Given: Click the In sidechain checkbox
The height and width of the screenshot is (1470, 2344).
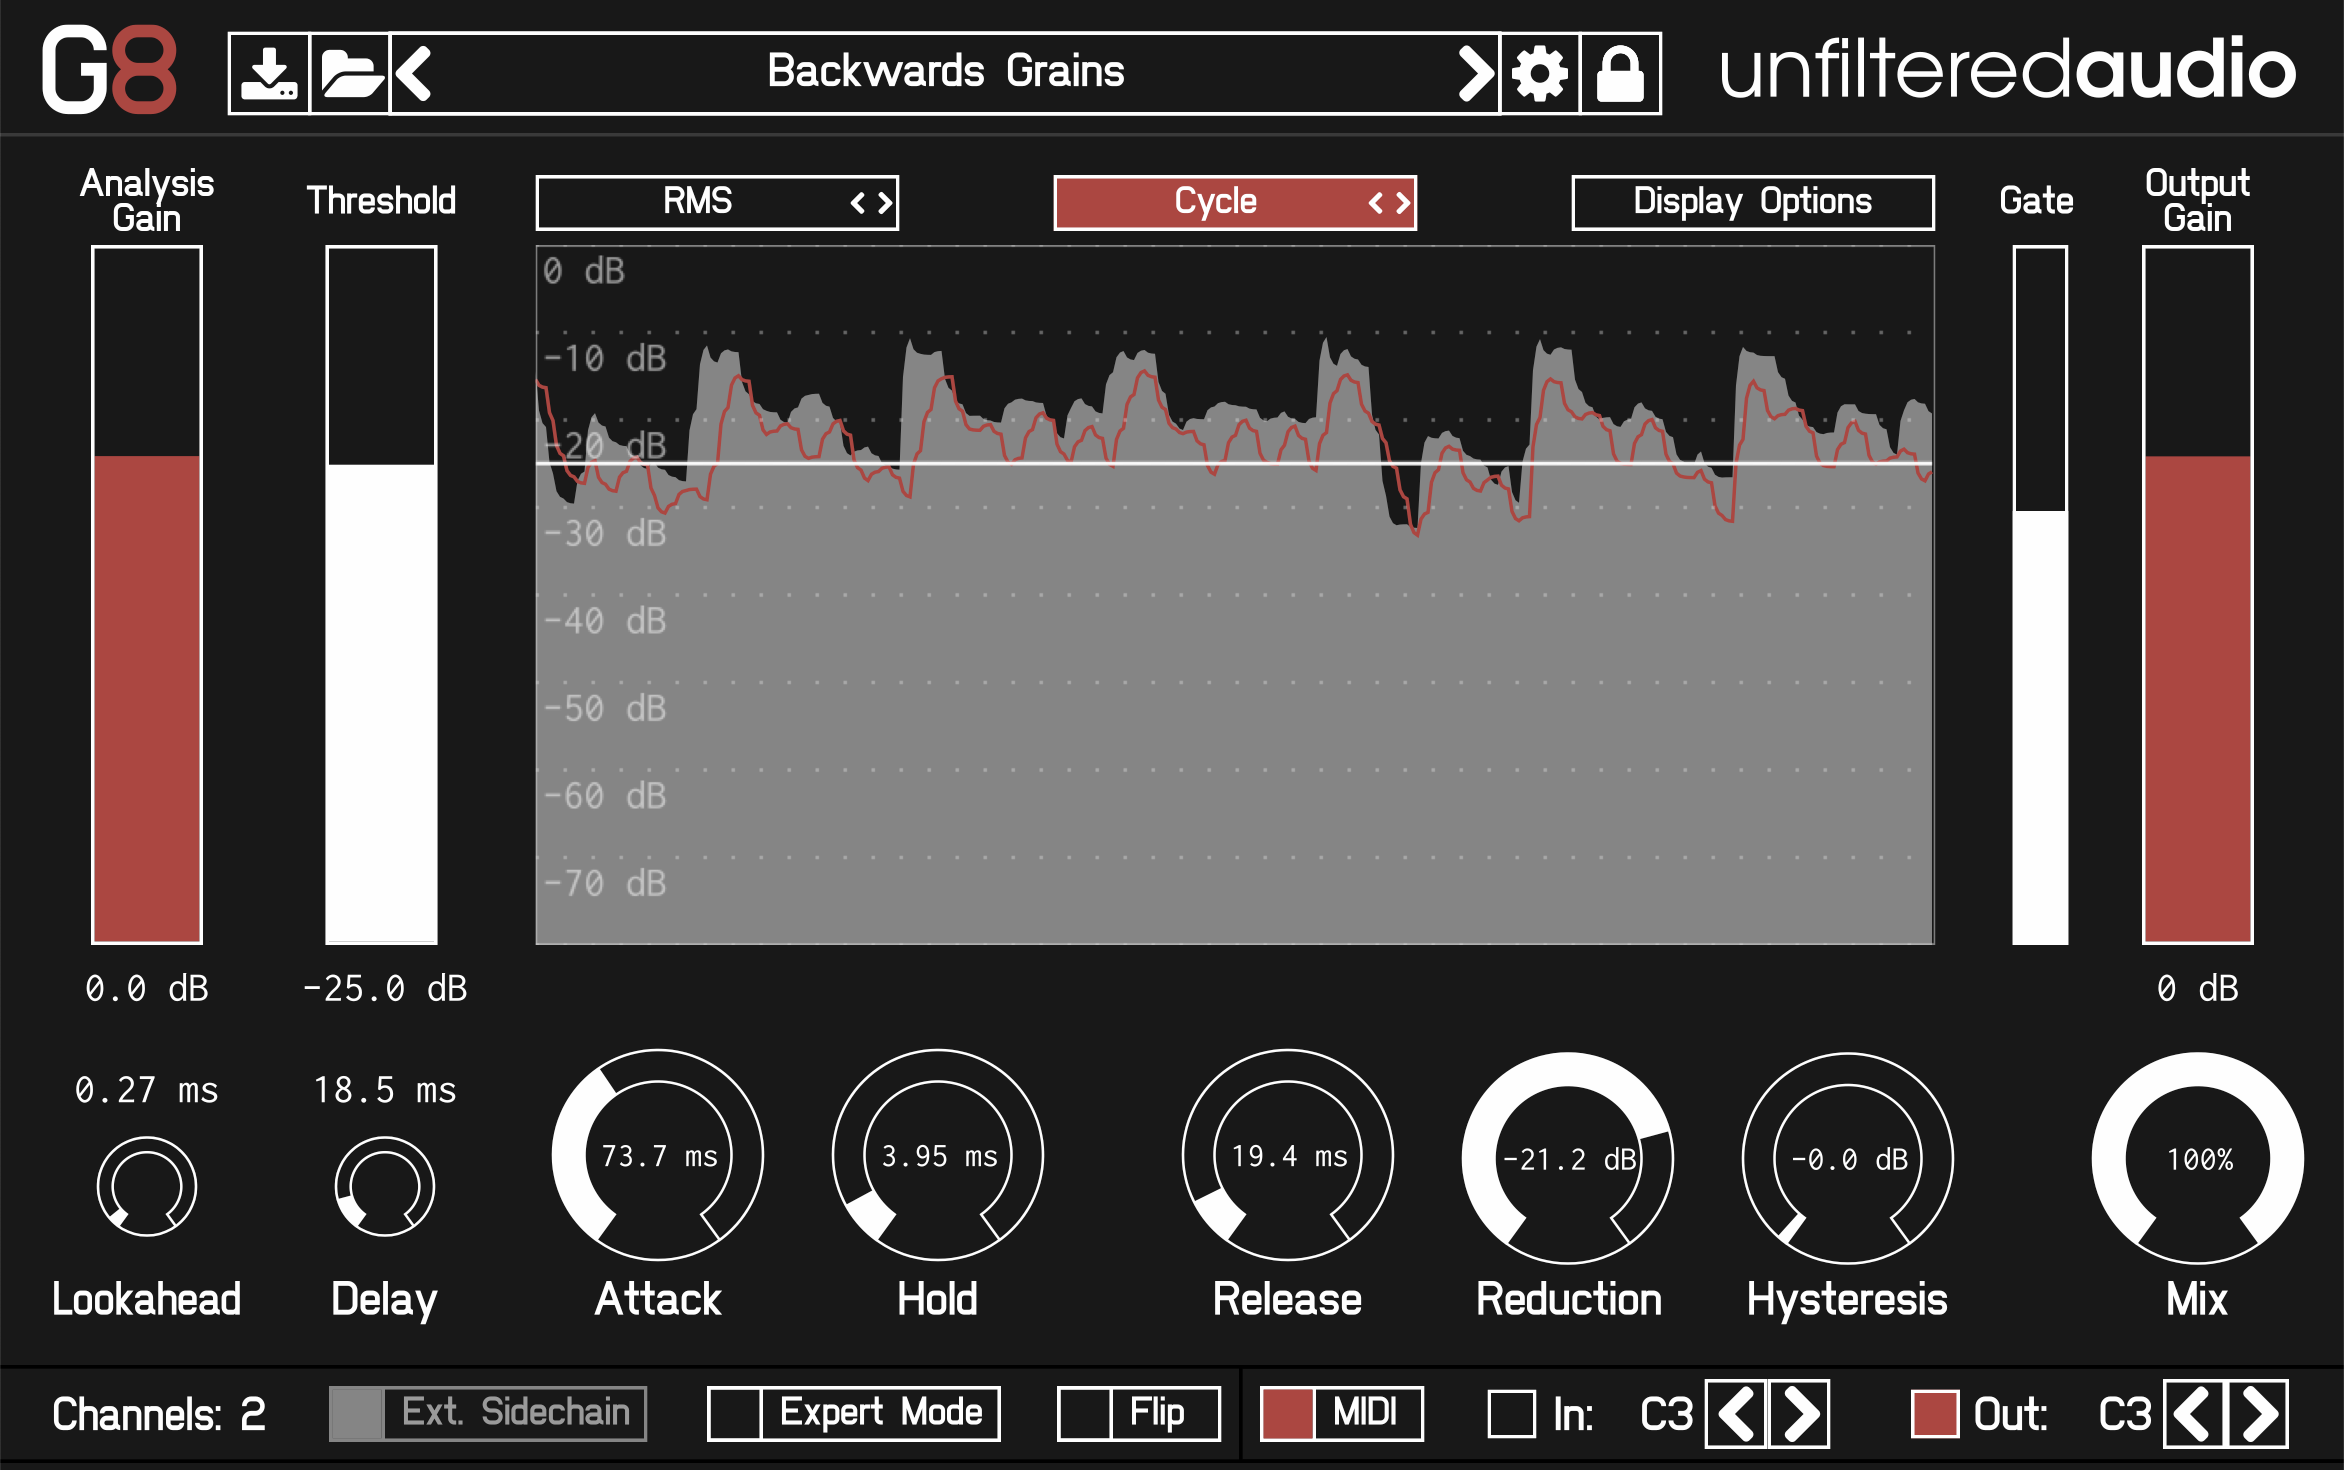Looking at the screenshot, I should pyautogui.click(x=1512, y=1413).
